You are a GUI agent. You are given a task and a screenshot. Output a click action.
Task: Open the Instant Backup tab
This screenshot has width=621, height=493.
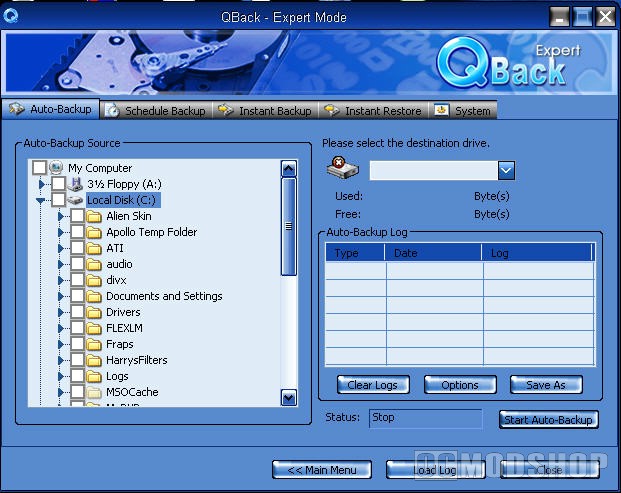click(x=265, y=111)
